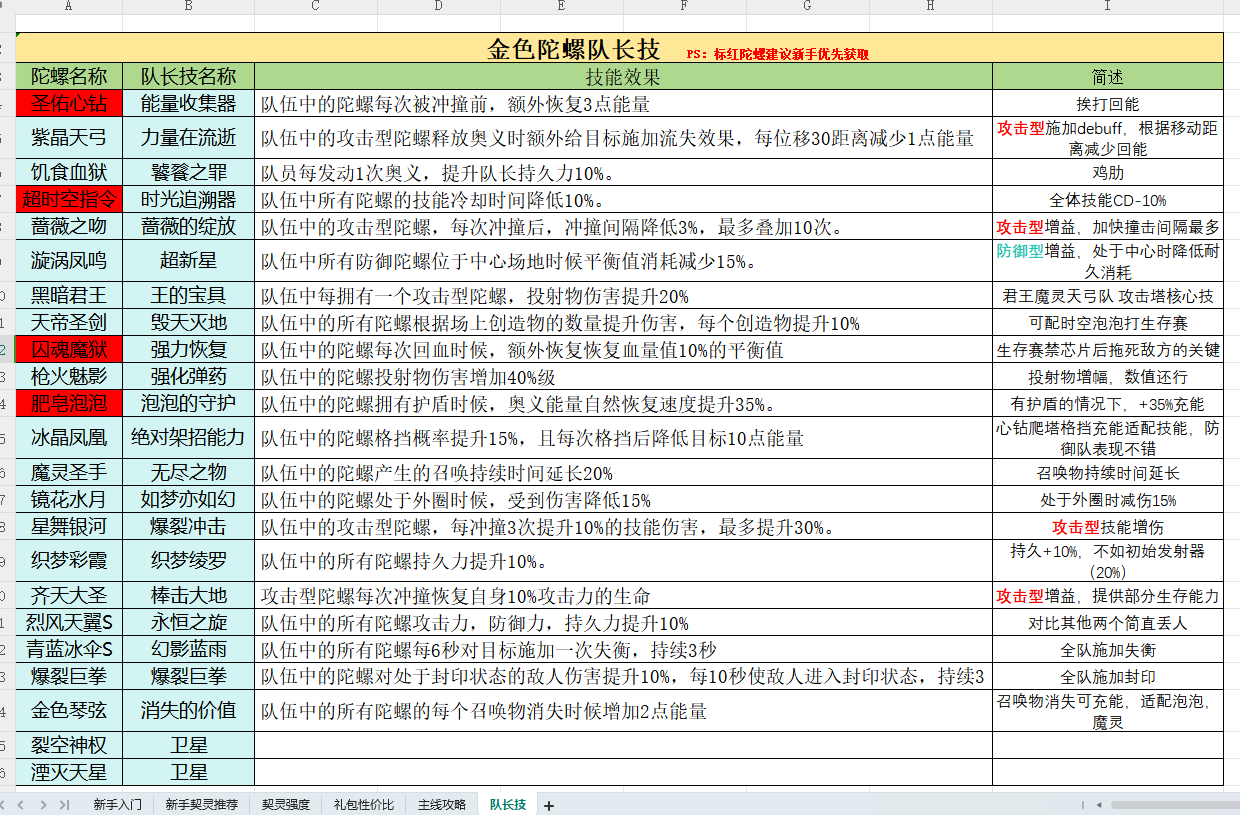Select the 枪火魅影 cell
The image size is (1240, 815).
tap(69, 376)
